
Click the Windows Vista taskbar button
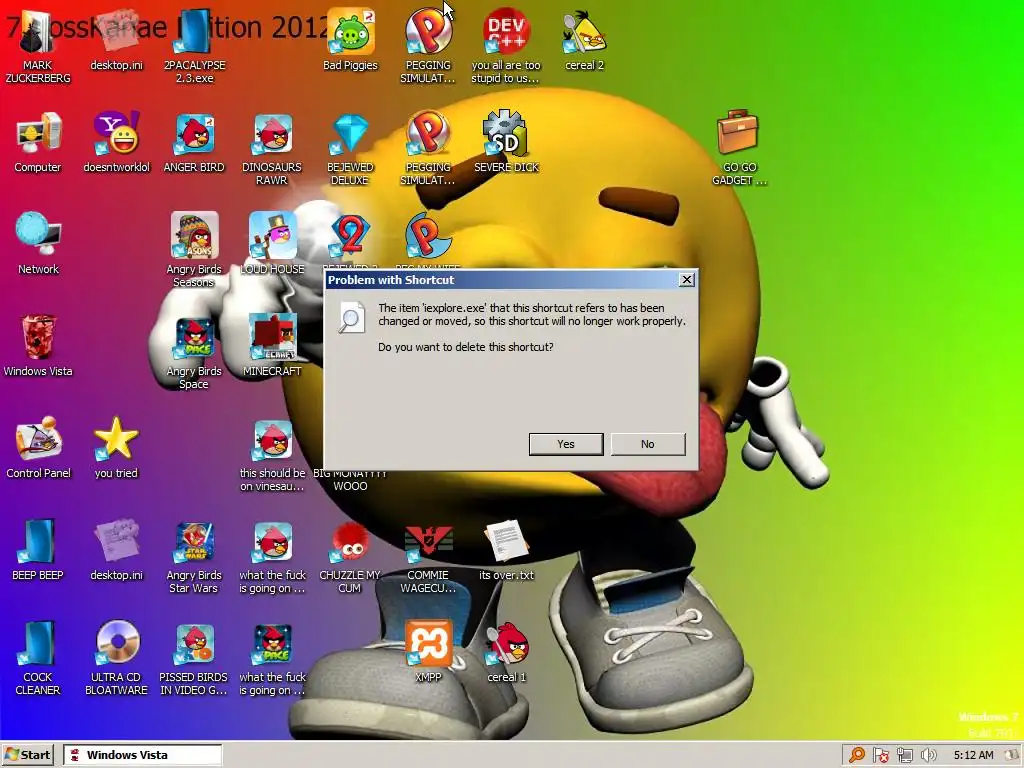142,755
